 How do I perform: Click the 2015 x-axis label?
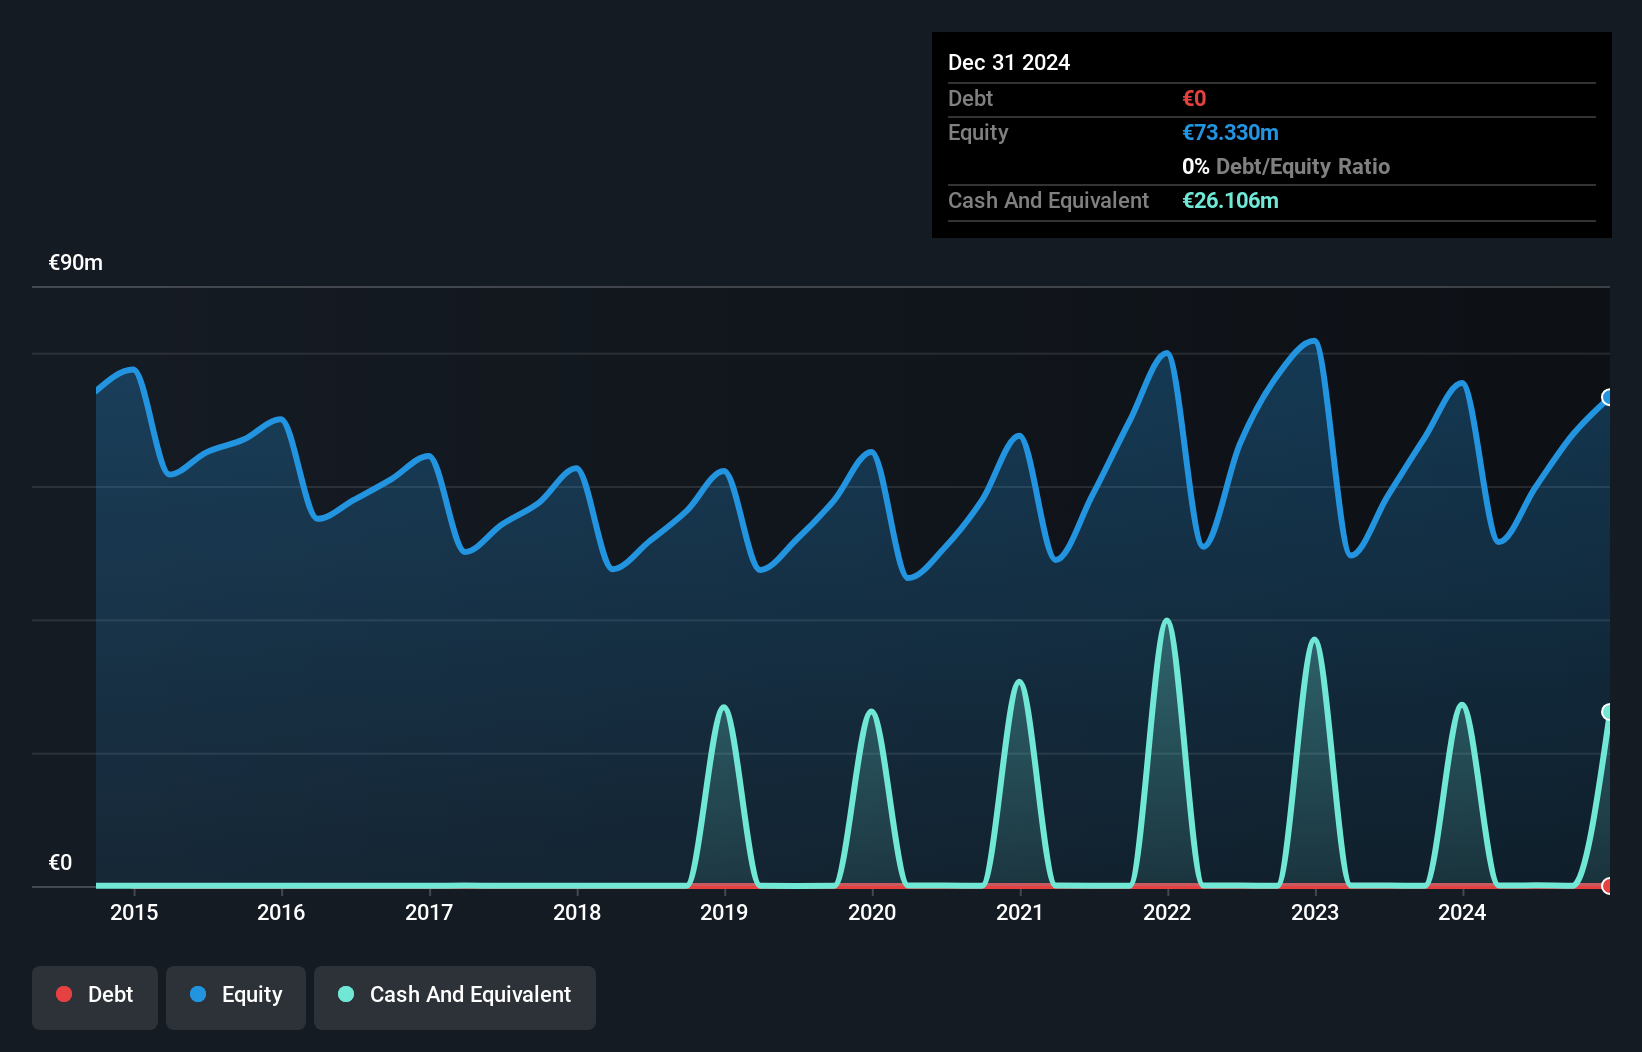[x=134, y=912]
